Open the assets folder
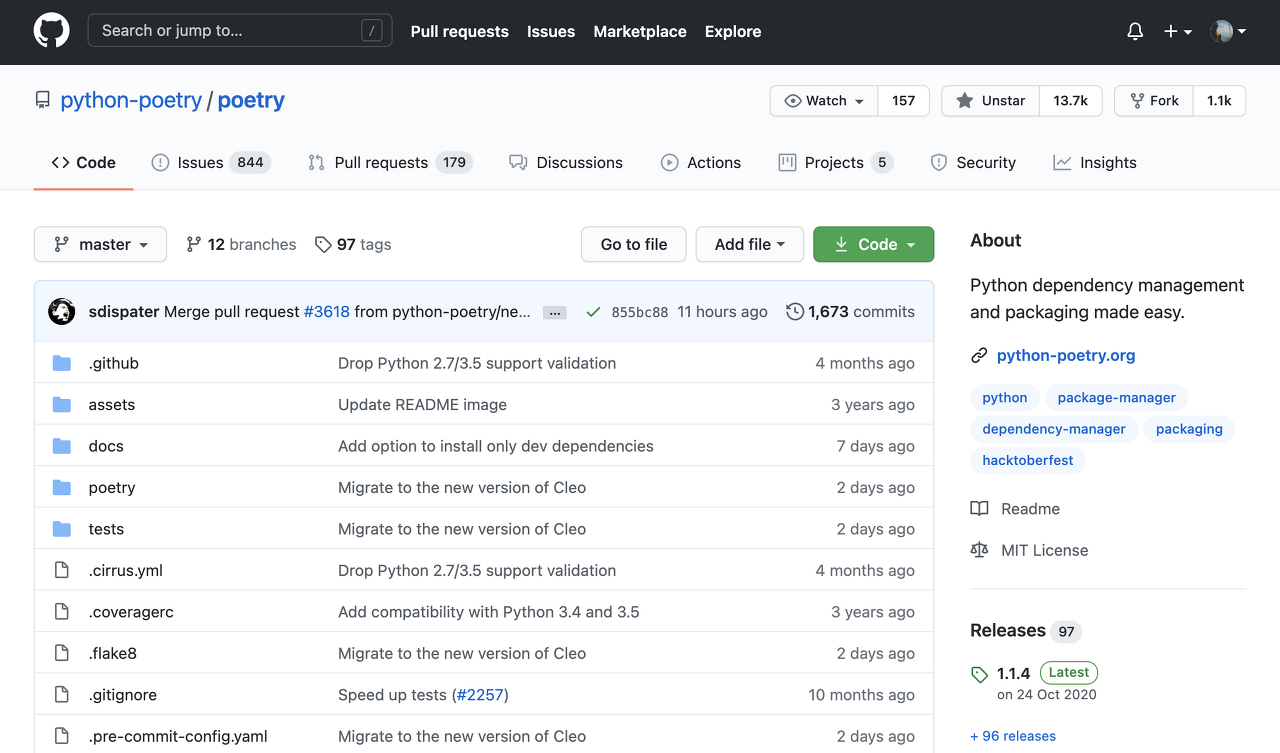This screenshot has height=753, width=1280. (112, 405)
